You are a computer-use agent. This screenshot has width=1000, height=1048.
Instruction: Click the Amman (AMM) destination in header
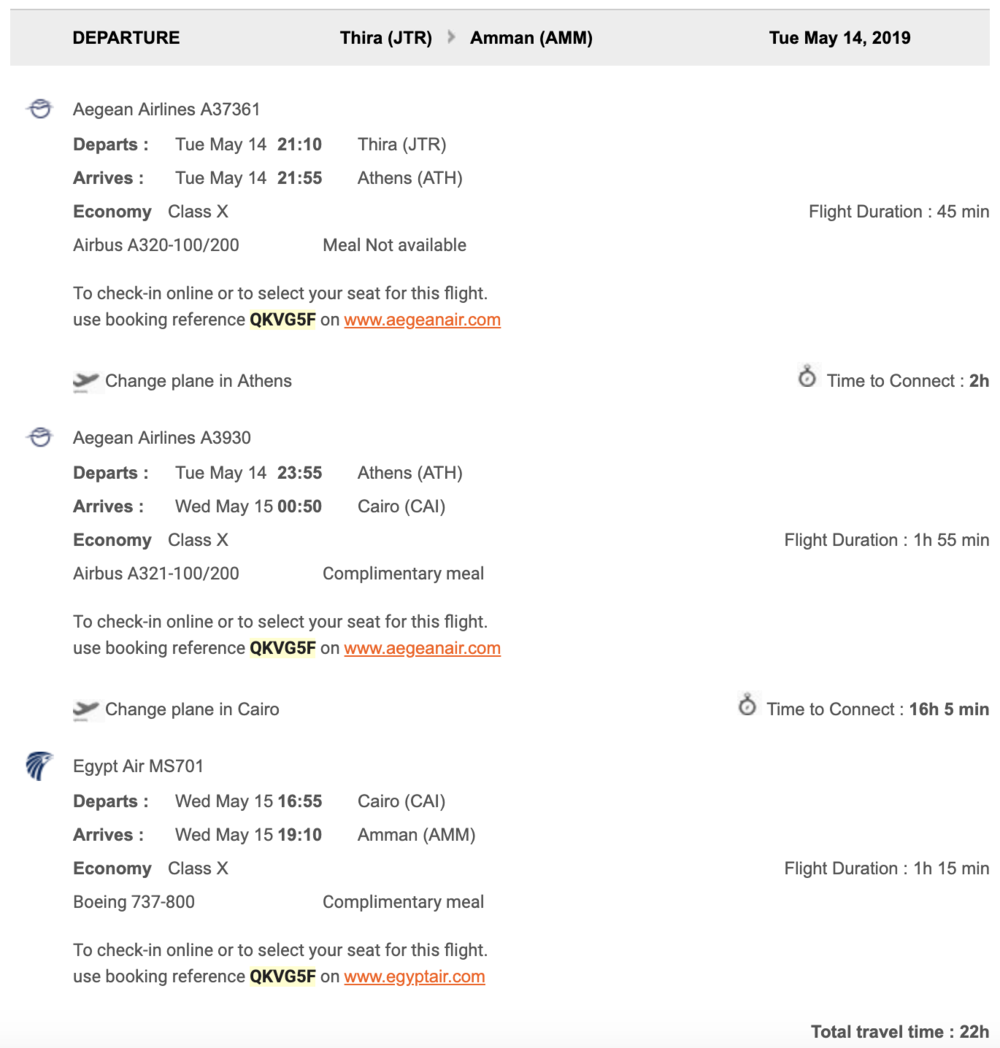coord(531,38)
